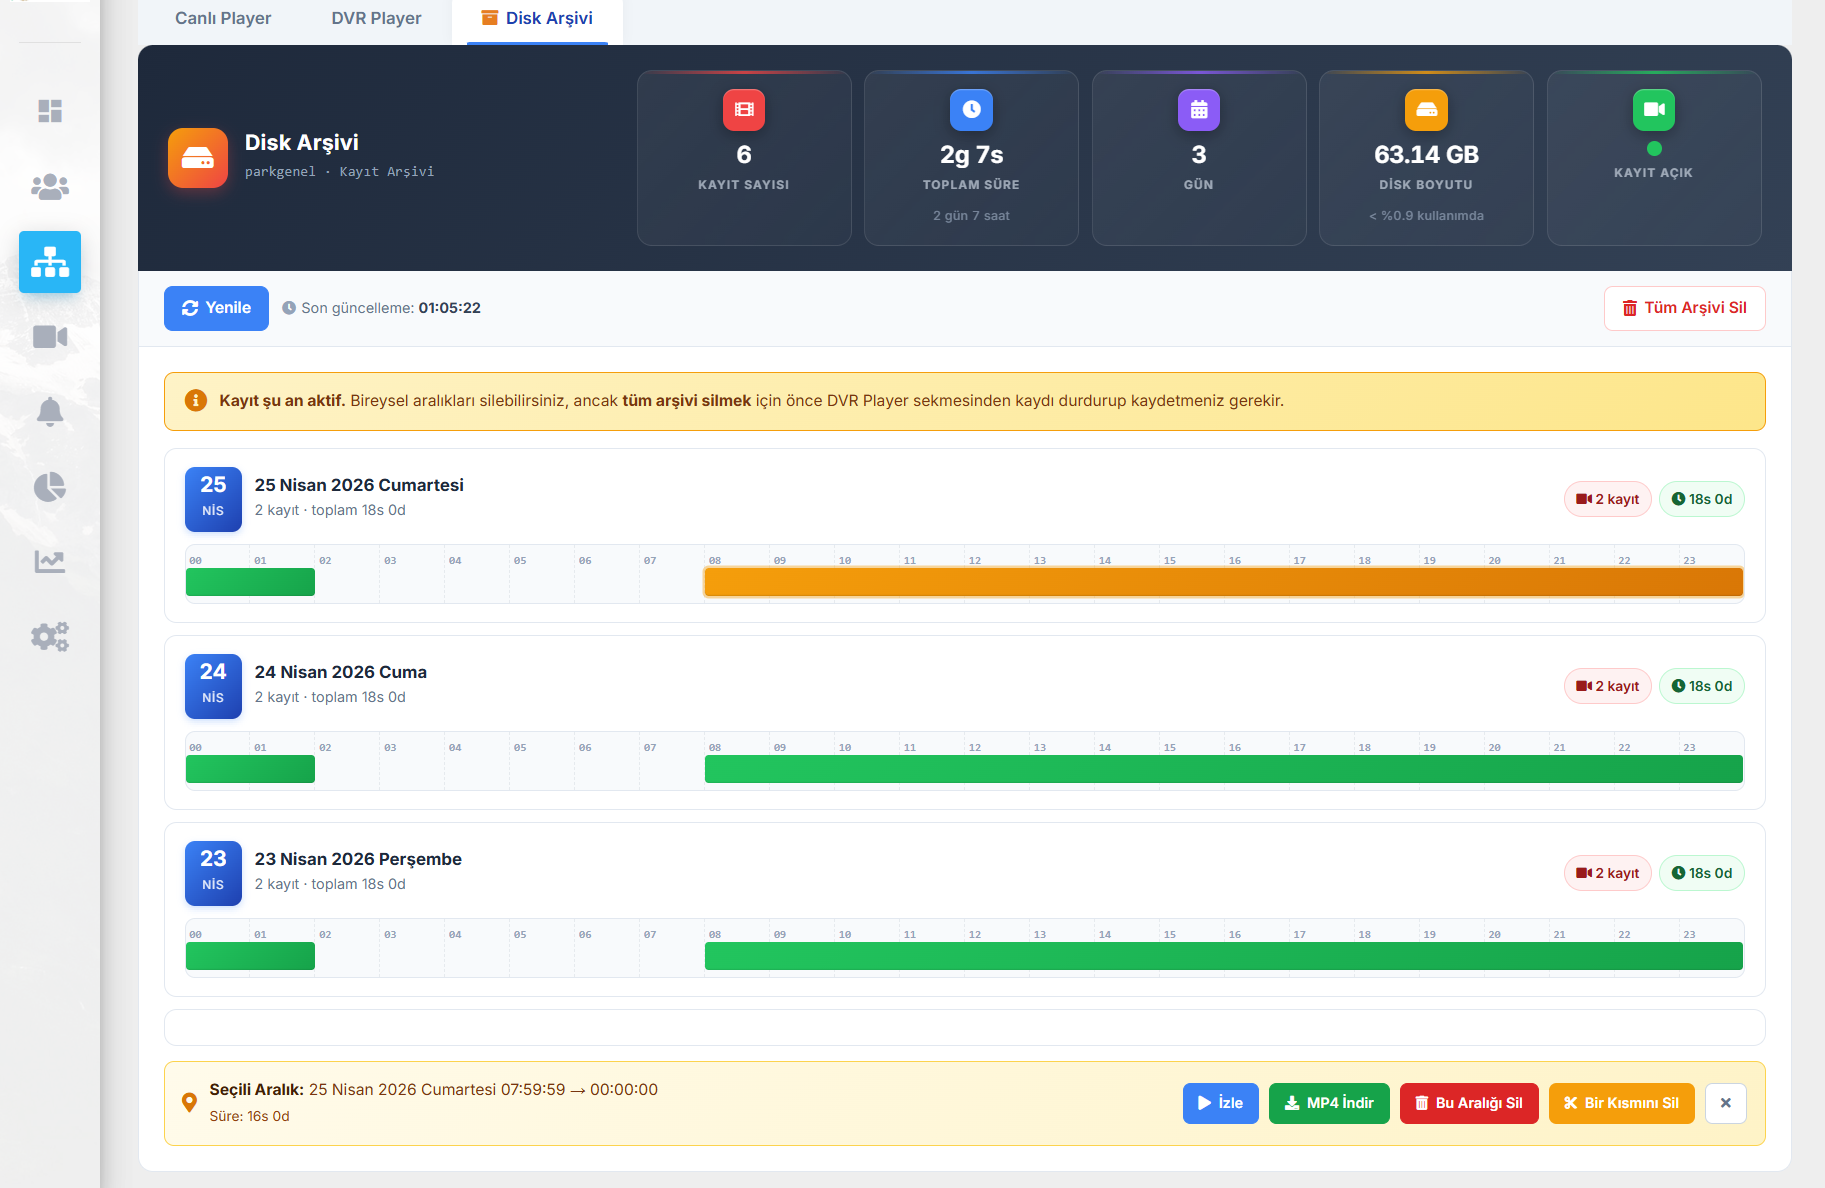Click the blue clock icon above Toplam Süre
The height and width of the screenshot is (1188, 1825).
tap(971, 110)
